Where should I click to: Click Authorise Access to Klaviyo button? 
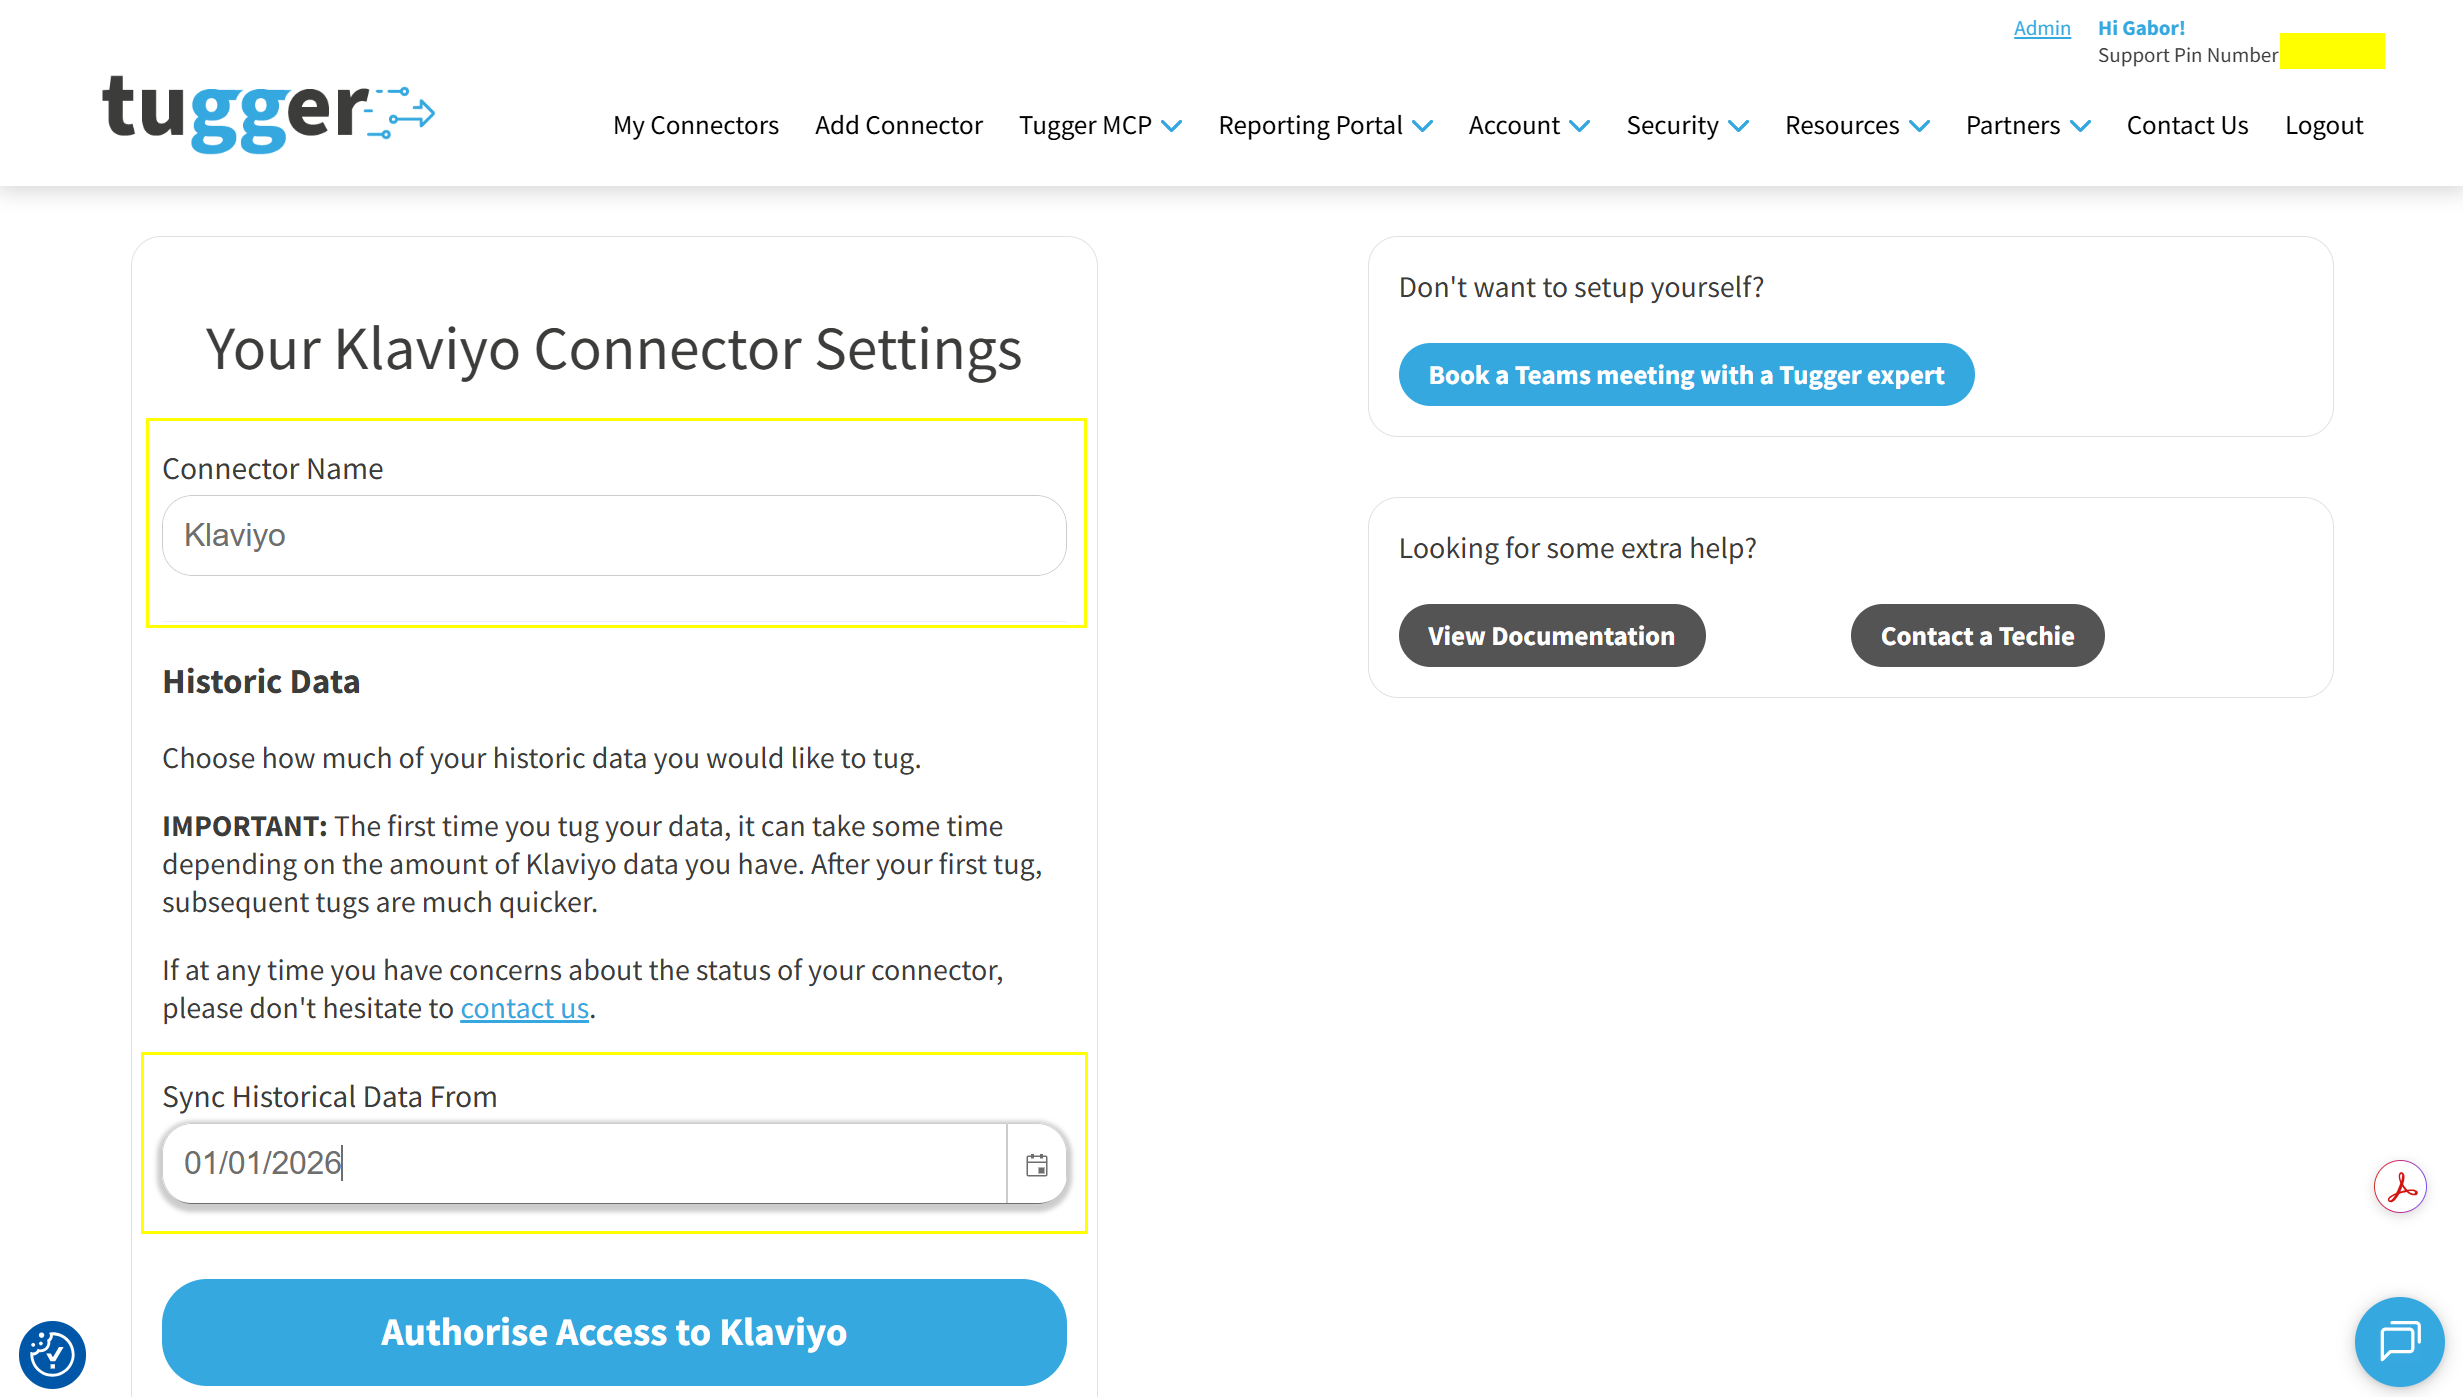(614, 1332)
